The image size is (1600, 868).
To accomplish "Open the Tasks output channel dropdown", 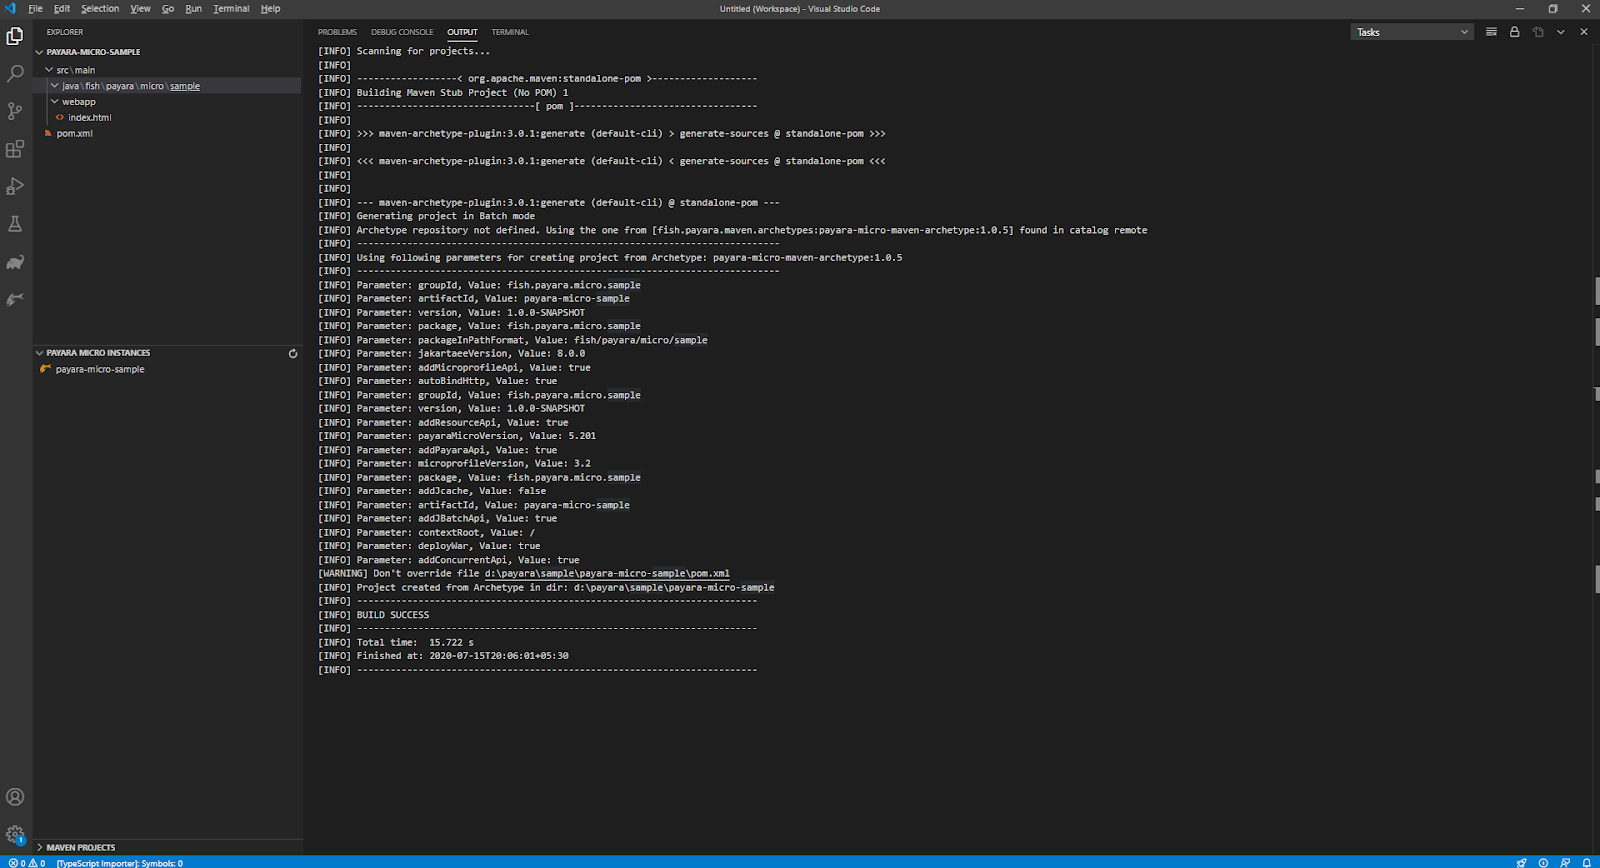I will pos(1412,32).
